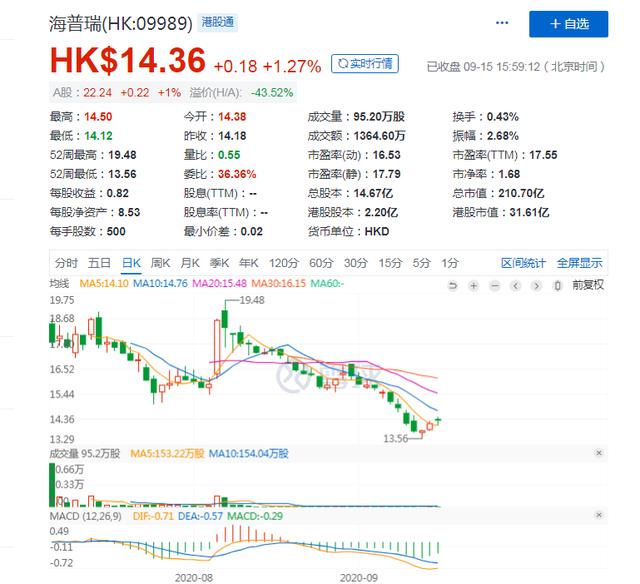Image resolution: width=640 pixels, height=584 pixels.
Task: Switch to the 30分 interval tab
Action: pos(356,263)
